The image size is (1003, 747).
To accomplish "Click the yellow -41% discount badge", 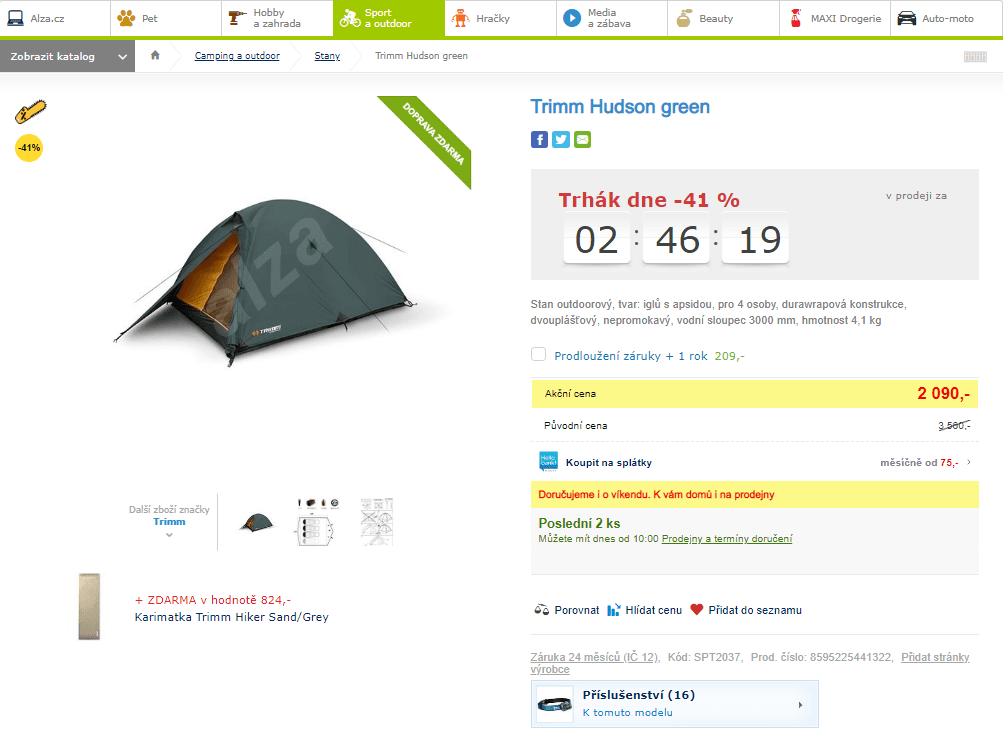I will (x=29, y=148).
